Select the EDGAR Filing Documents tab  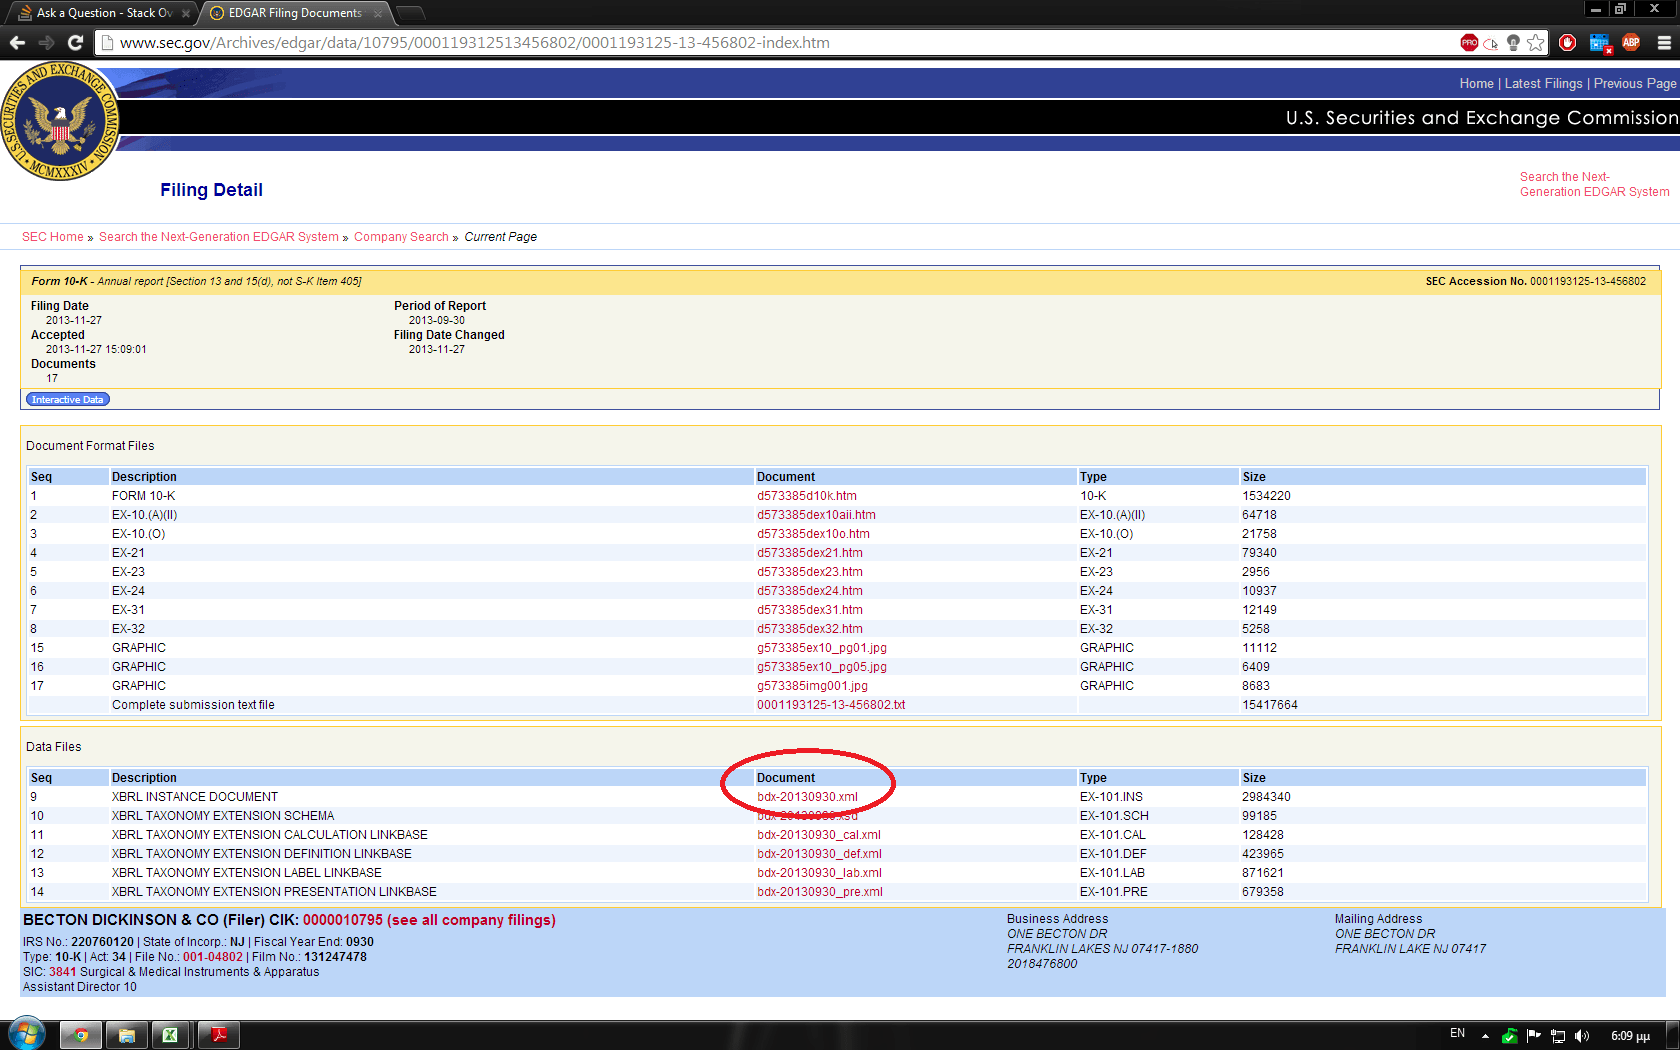295,13
